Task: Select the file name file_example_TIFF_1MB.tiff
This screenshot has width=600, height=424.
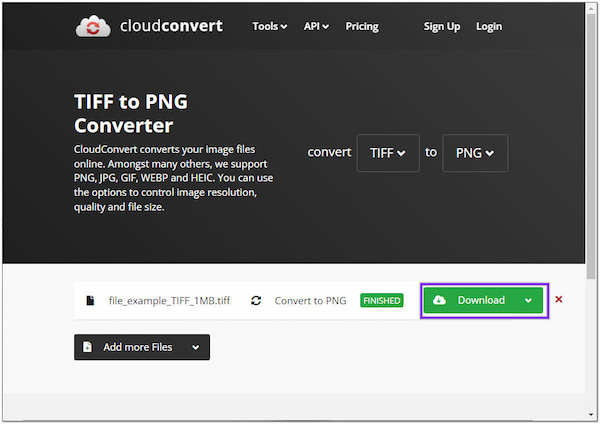Action: coord(169,301)
